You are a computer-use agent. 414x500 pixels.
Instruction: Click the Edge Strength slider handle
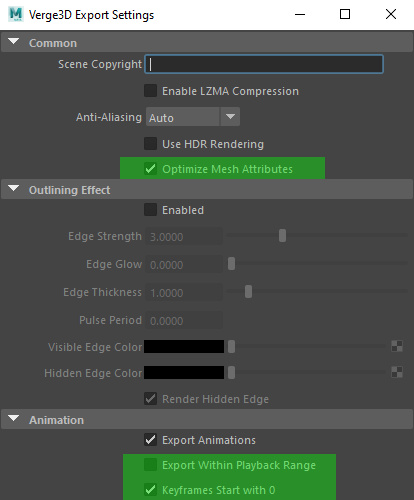tap(282, 236)
